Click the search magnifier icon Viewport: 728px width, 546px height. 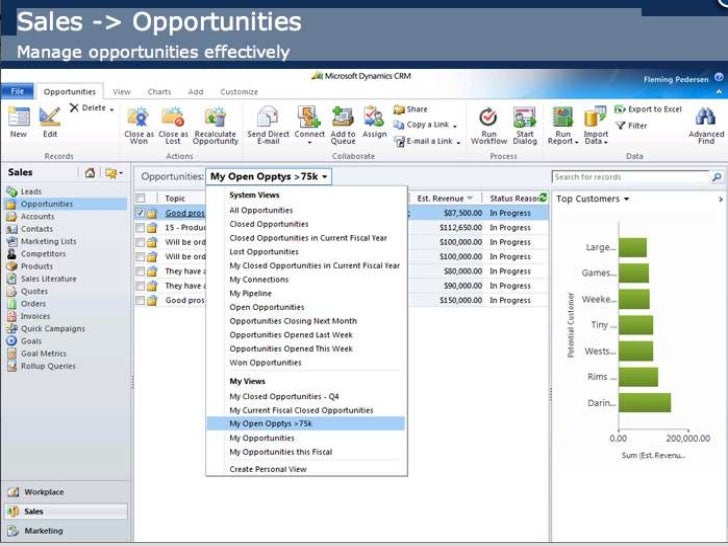[717, 177]
